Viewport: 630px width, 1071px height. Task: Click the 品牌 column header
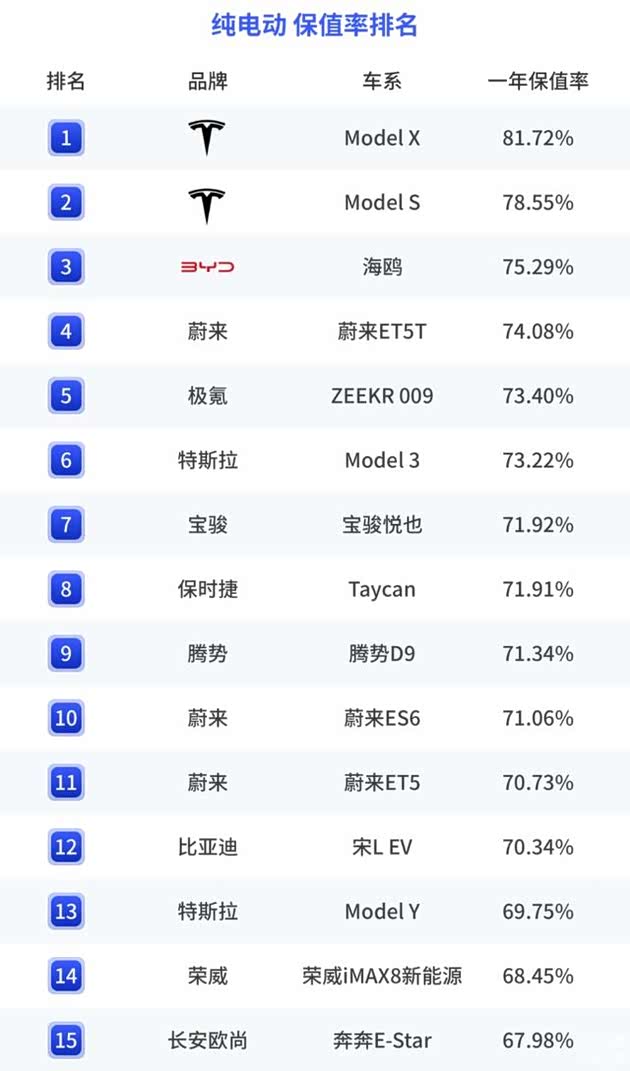[x=207, y=81]
